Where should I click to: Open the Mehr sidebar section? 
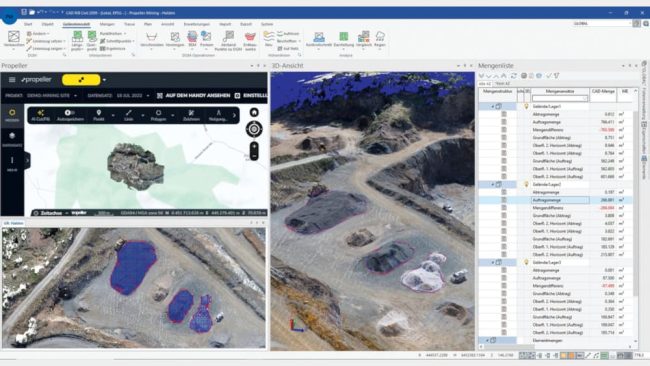click(12, 164)
